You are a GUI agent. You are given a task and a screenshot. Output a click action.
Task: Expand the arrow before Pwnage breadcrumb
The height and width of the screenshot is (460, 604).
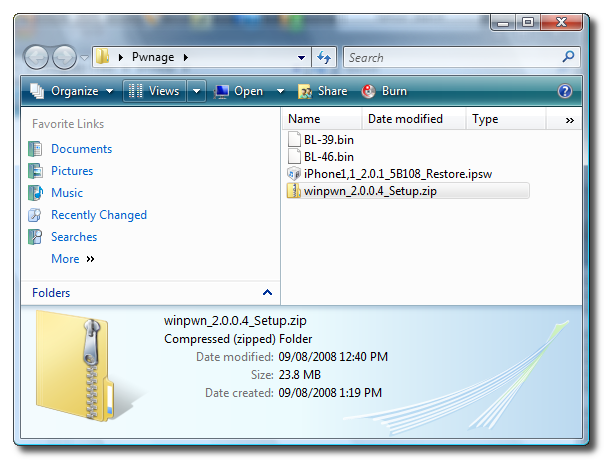pos(121,57)
